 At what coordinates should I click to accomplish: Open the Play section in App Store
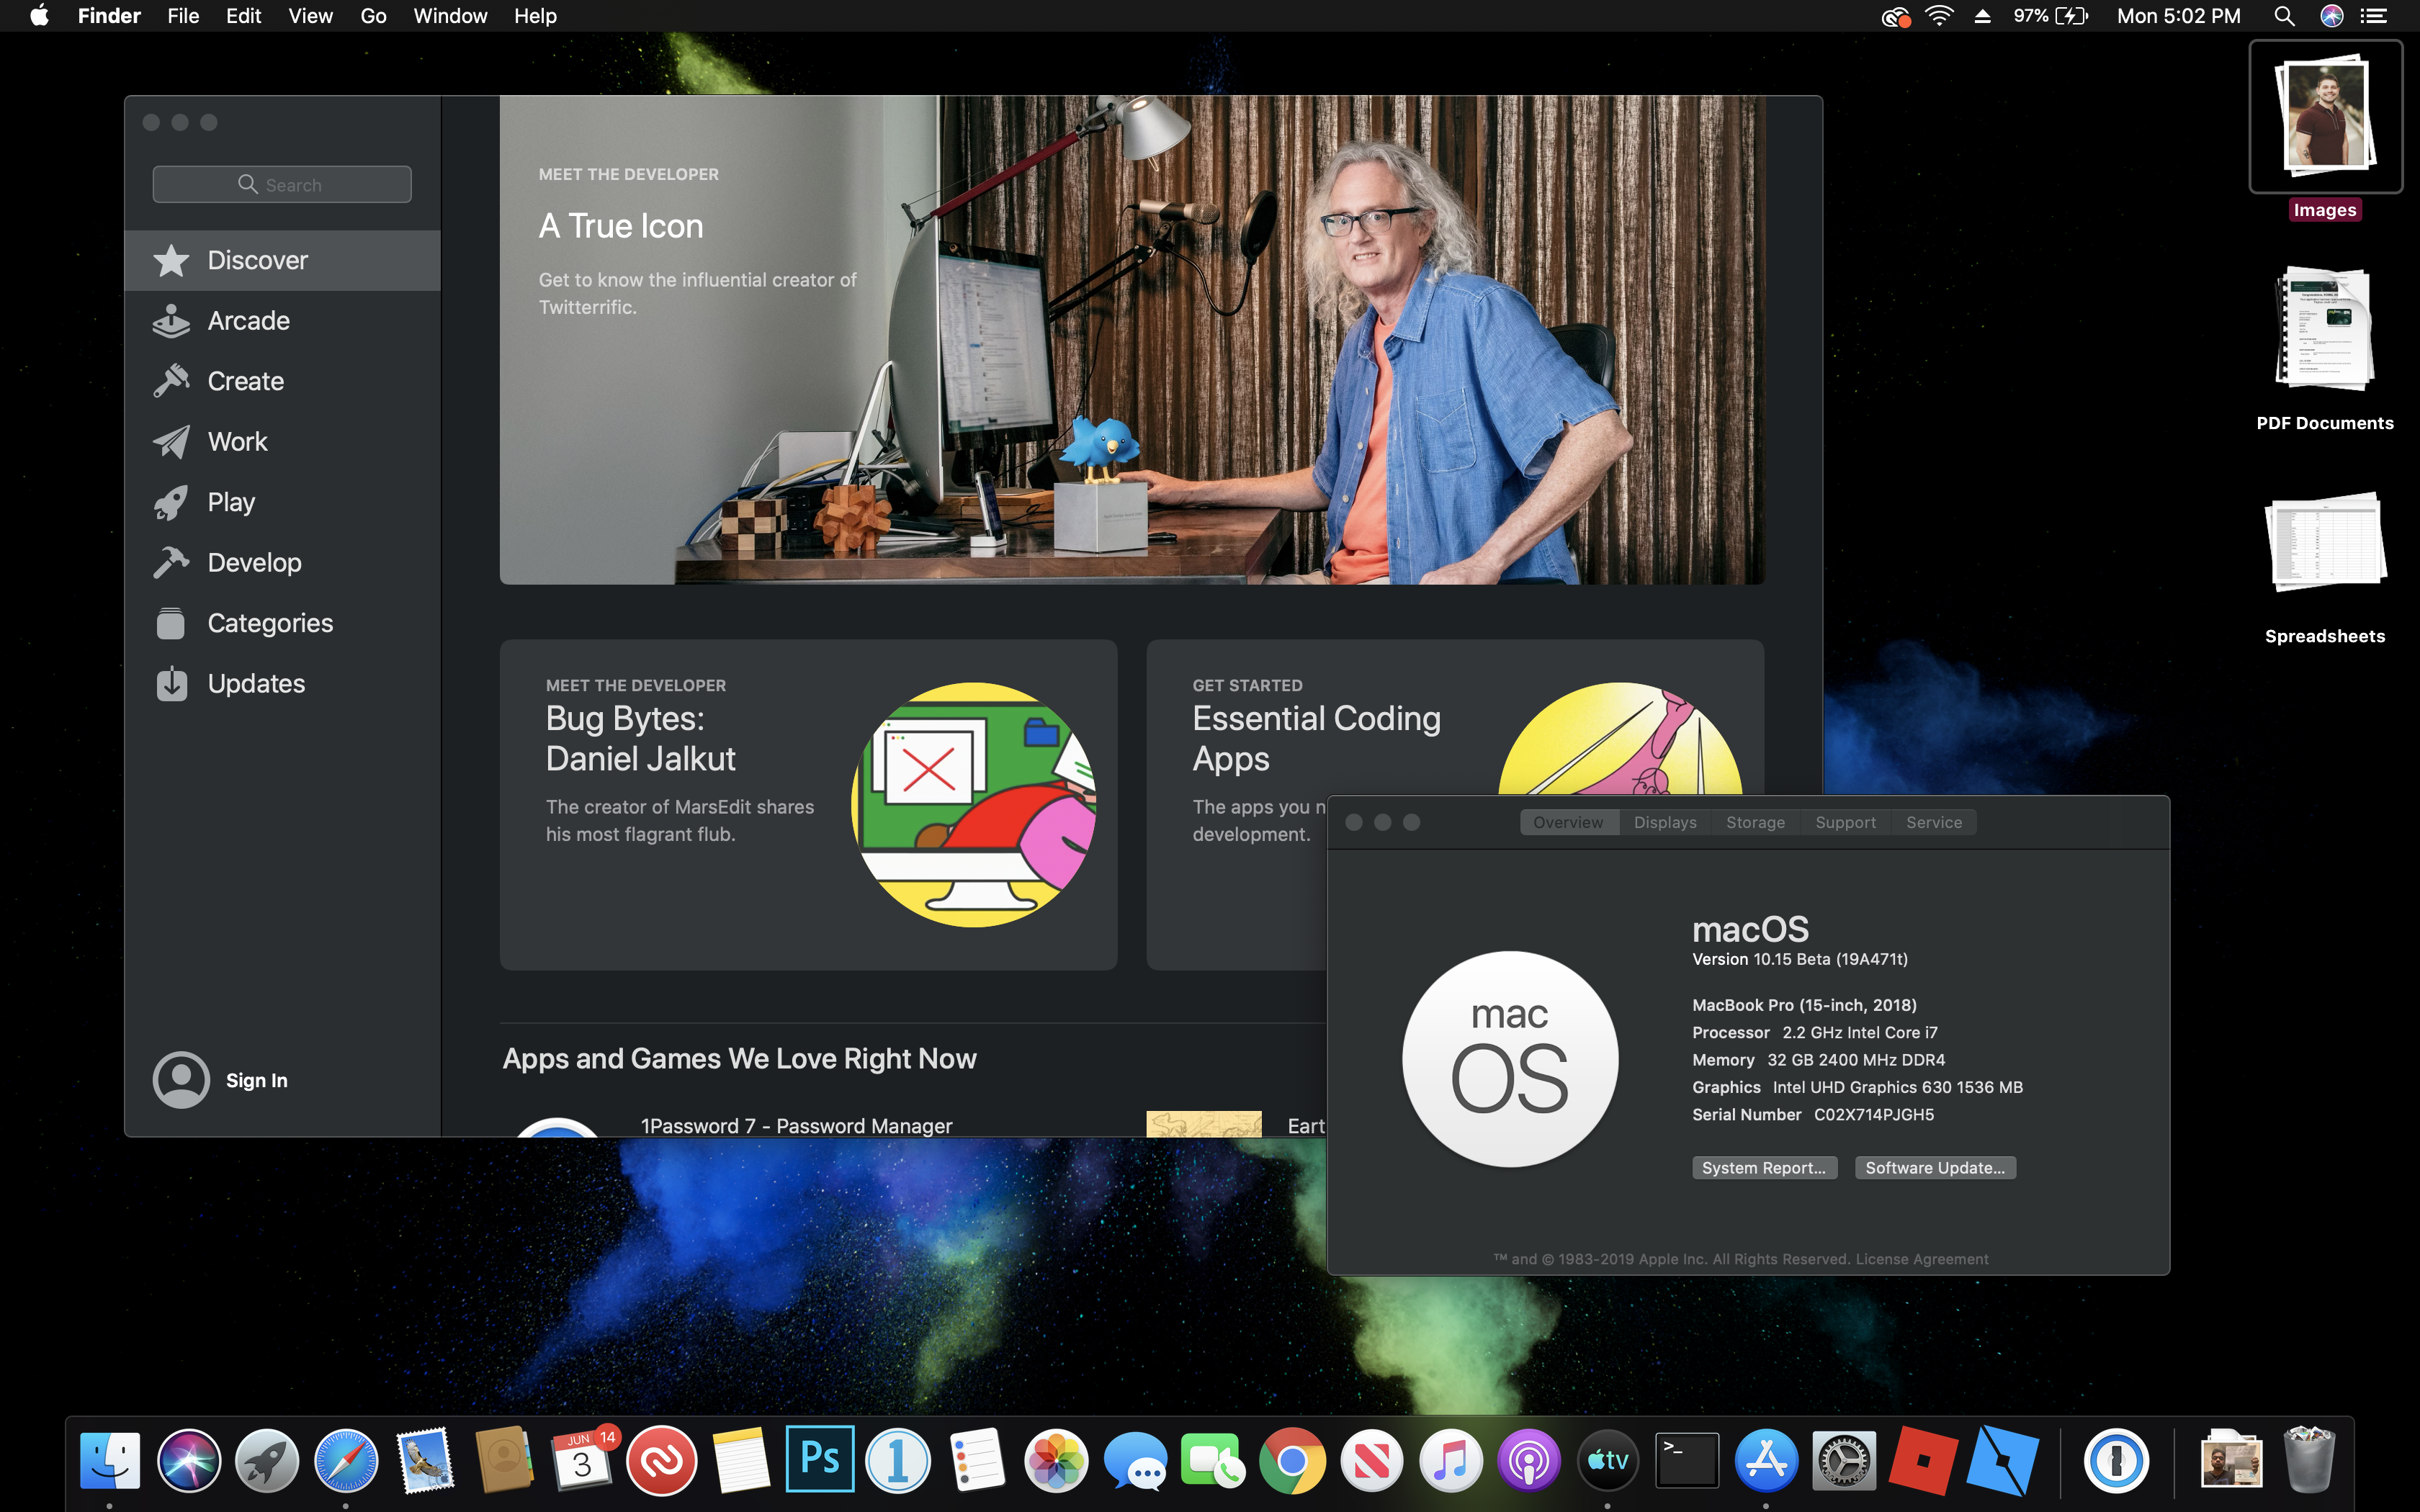(282, 502)
